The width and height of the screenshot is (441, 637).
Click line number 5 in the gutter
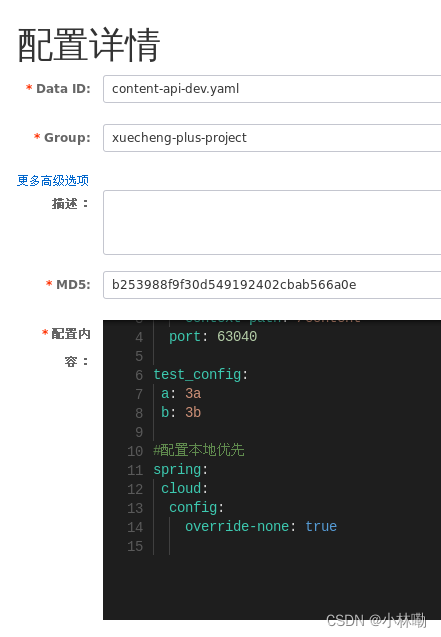click(139, 356)
